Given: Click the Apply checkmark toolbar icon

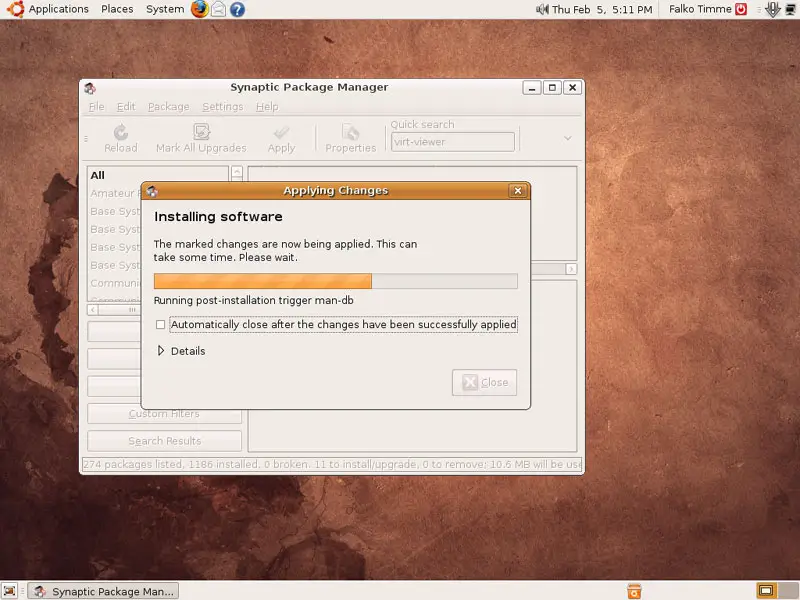Looking at the screenshot, I should (281, 133).
